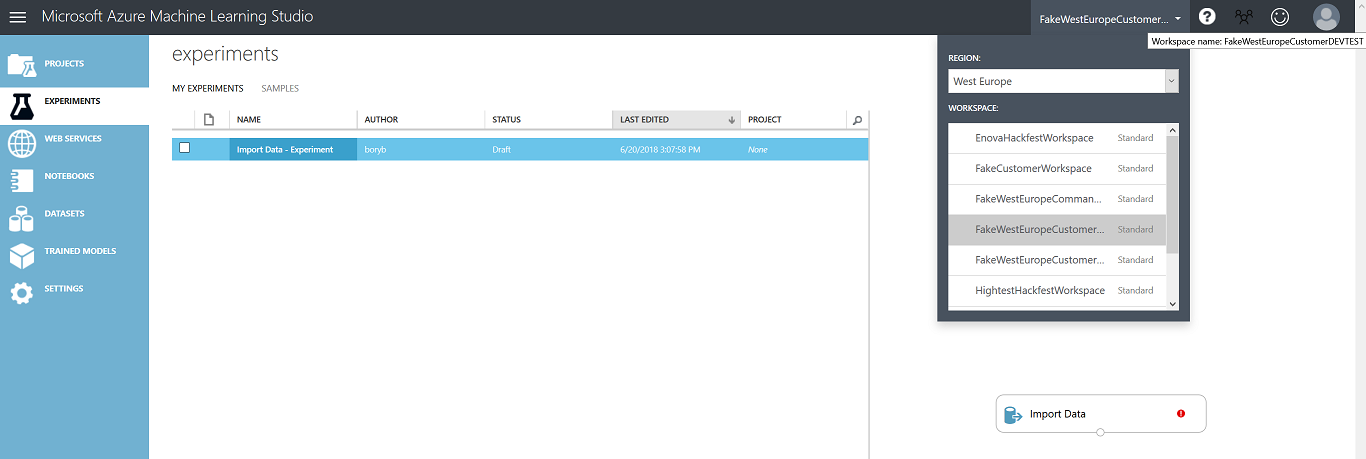Click the Import Data module box
The image size is (1366, 459).
tap(1101, 413)
